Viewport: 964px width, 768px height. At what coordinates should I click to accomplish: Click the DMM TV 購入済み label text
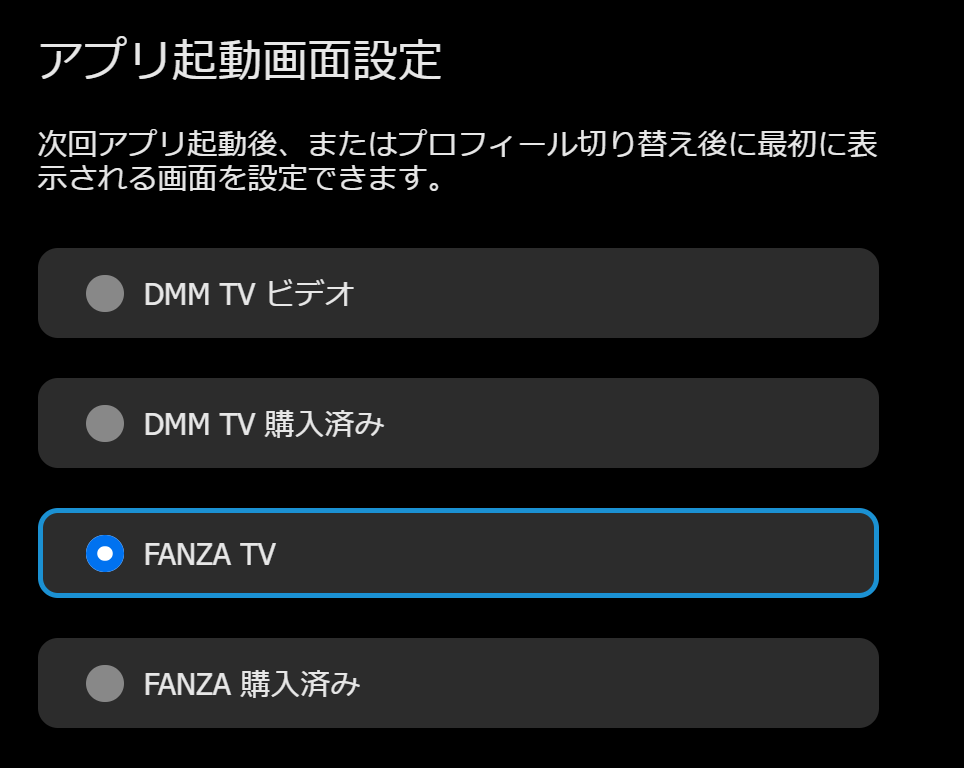coord(264,424)
